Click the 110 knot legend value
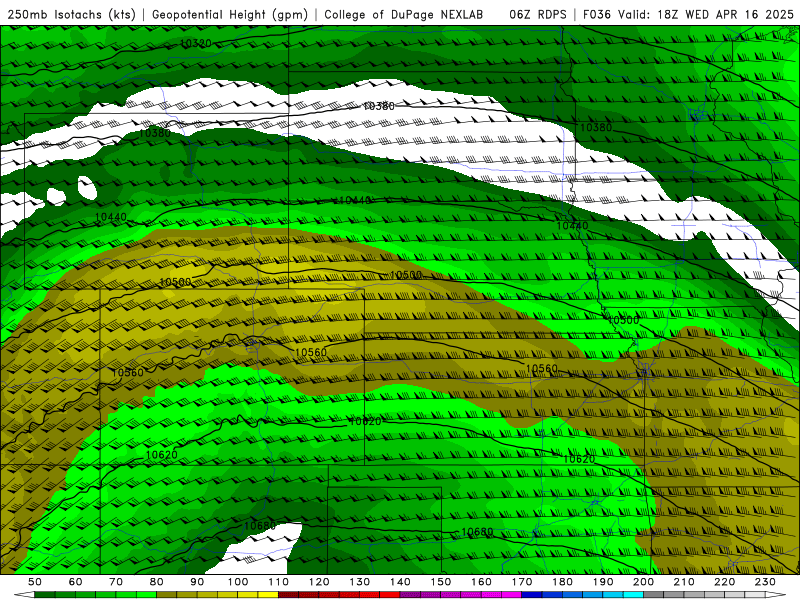 pyautogui.click(x=279, y=582)
